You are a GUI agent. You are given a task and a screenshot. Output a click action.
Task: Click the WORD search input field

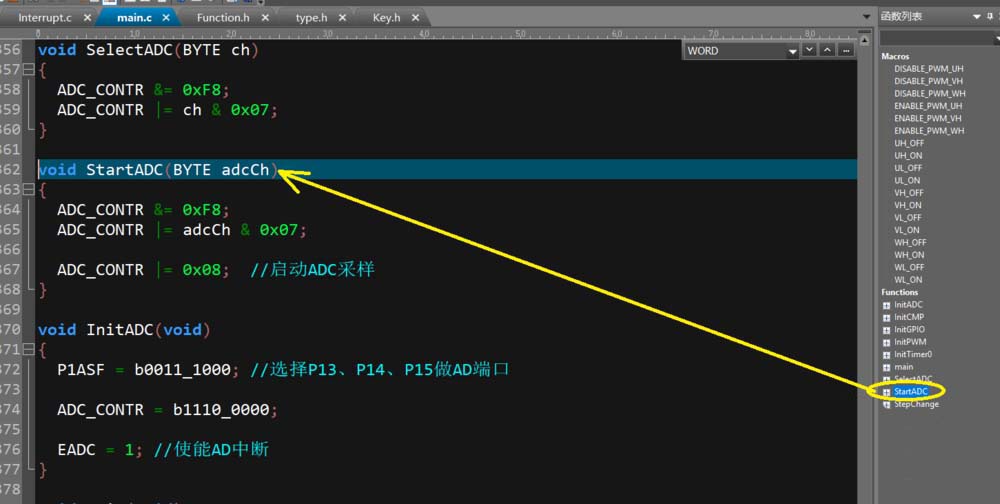click(736, 51)
